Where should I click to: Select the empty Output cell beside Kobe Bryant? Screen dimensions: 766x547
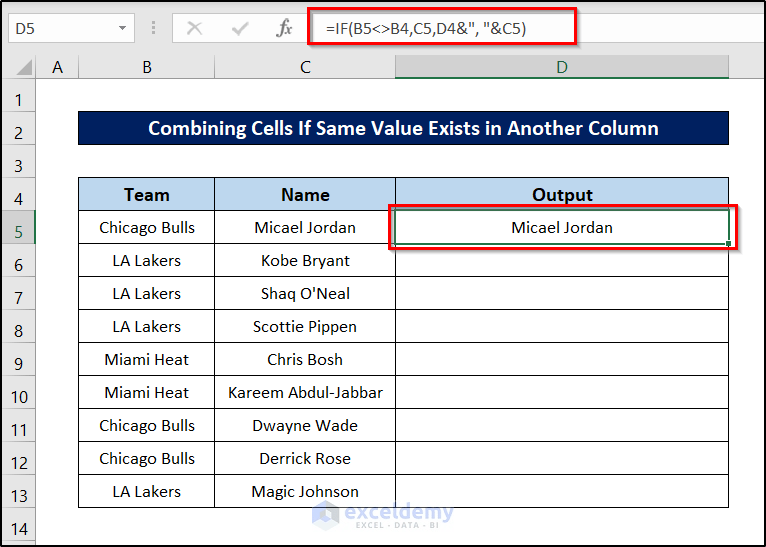pyautogui.click(x=562, y=260)
